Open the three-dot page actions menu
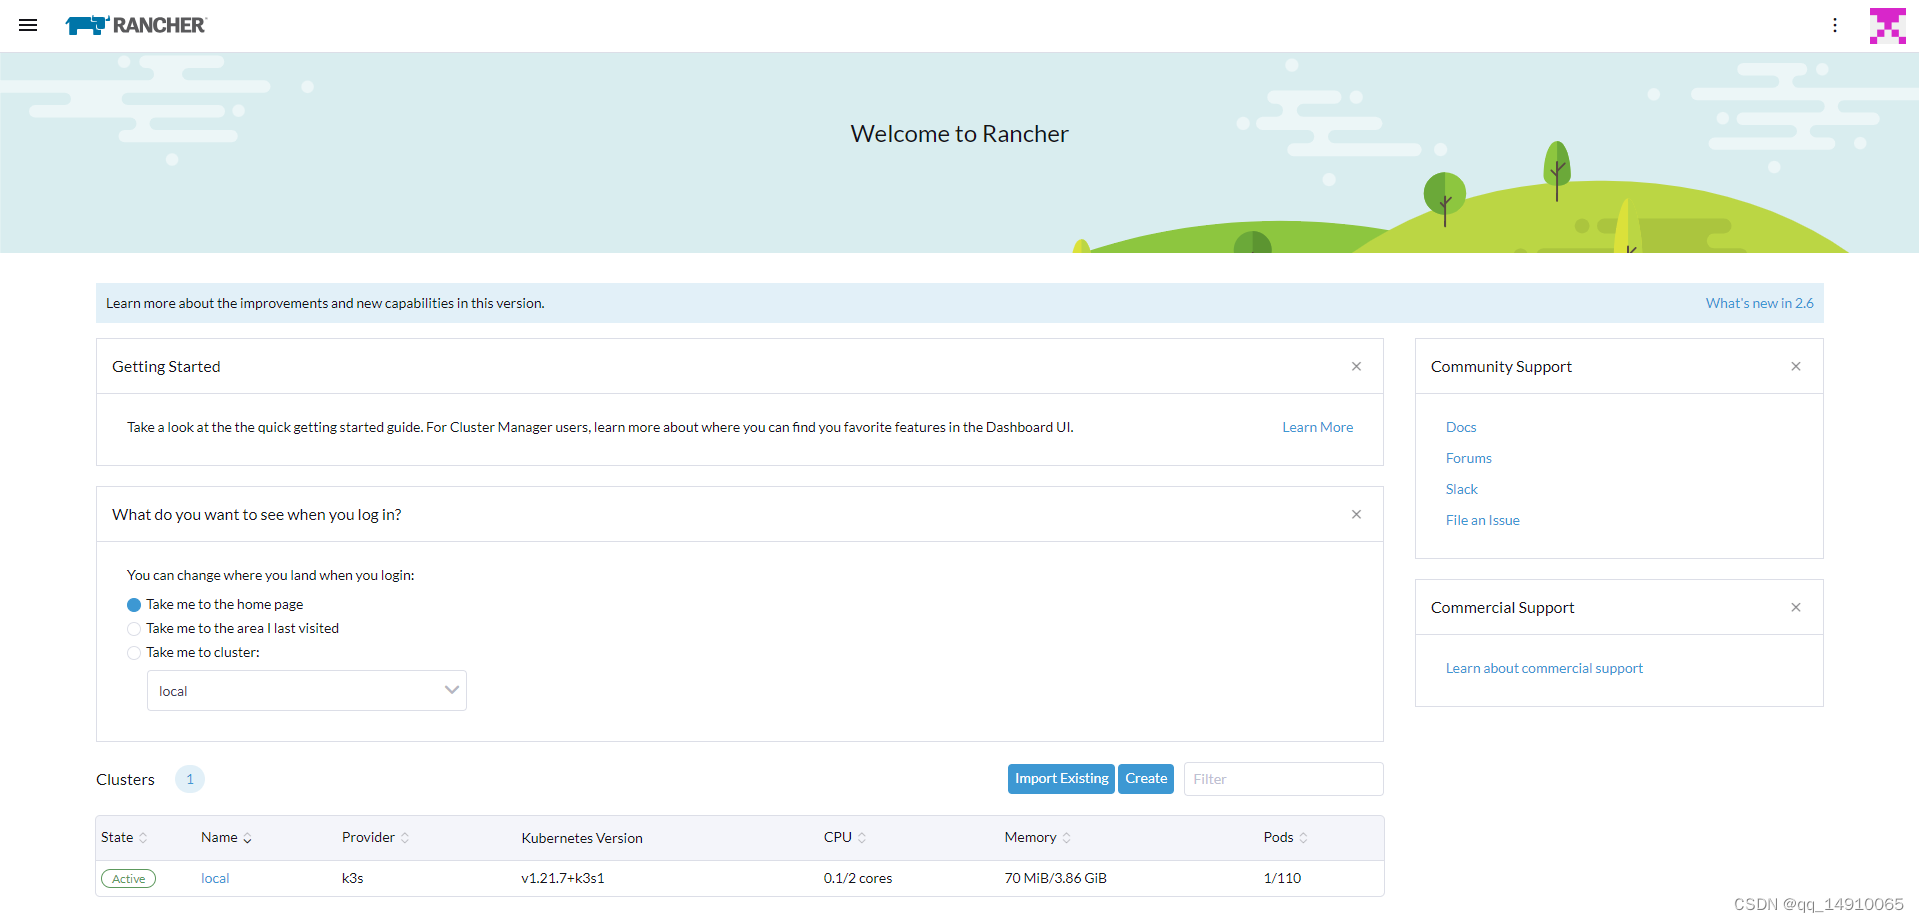Image resolution: width=1919 pixels, height=922 pixels. coord(1835,25)
